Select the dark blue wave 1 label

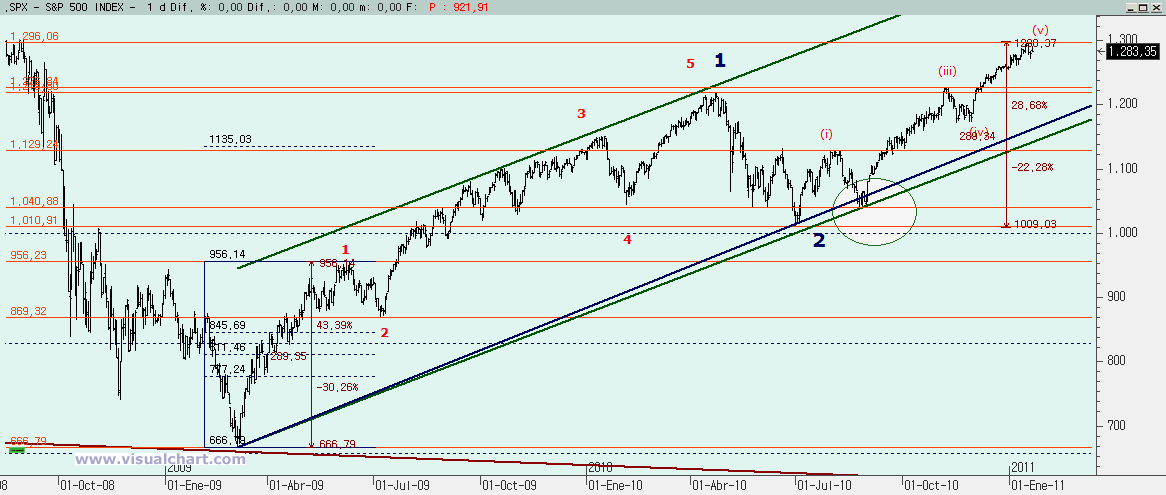719,61
